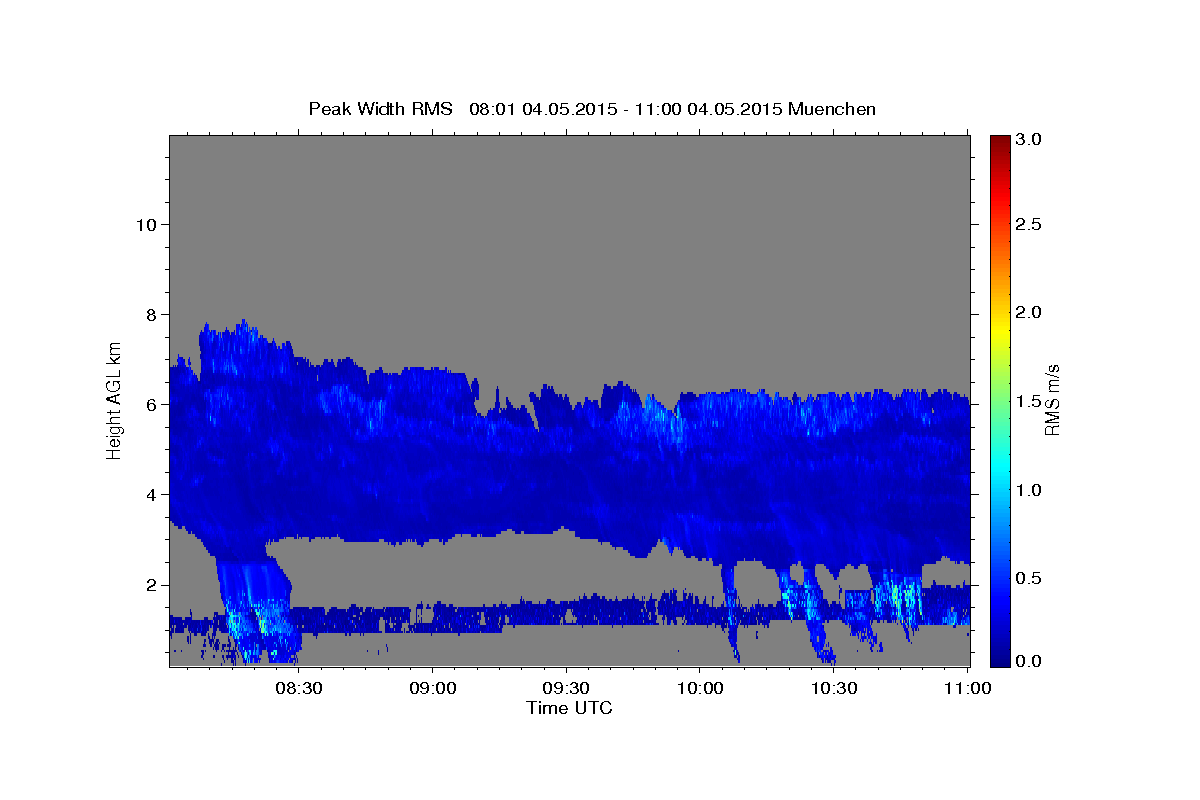Click the "Muenchen" location in the title
Screen dimensions: 1200x800
[832, 108]
